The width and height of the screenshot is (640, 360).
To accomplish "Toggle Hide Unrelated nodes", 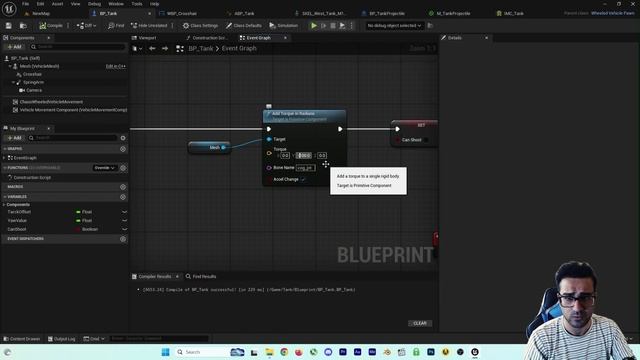I will [149, 26].
